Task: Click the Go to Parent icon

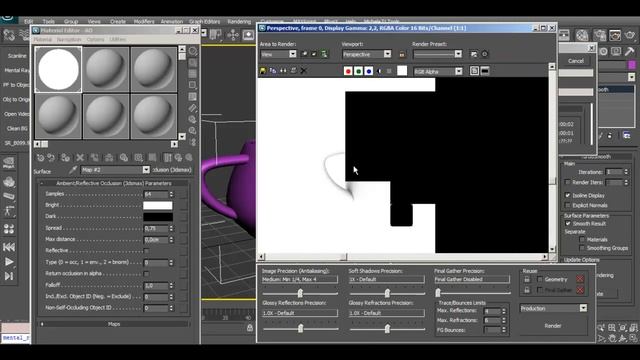Action: pos(178,158)
